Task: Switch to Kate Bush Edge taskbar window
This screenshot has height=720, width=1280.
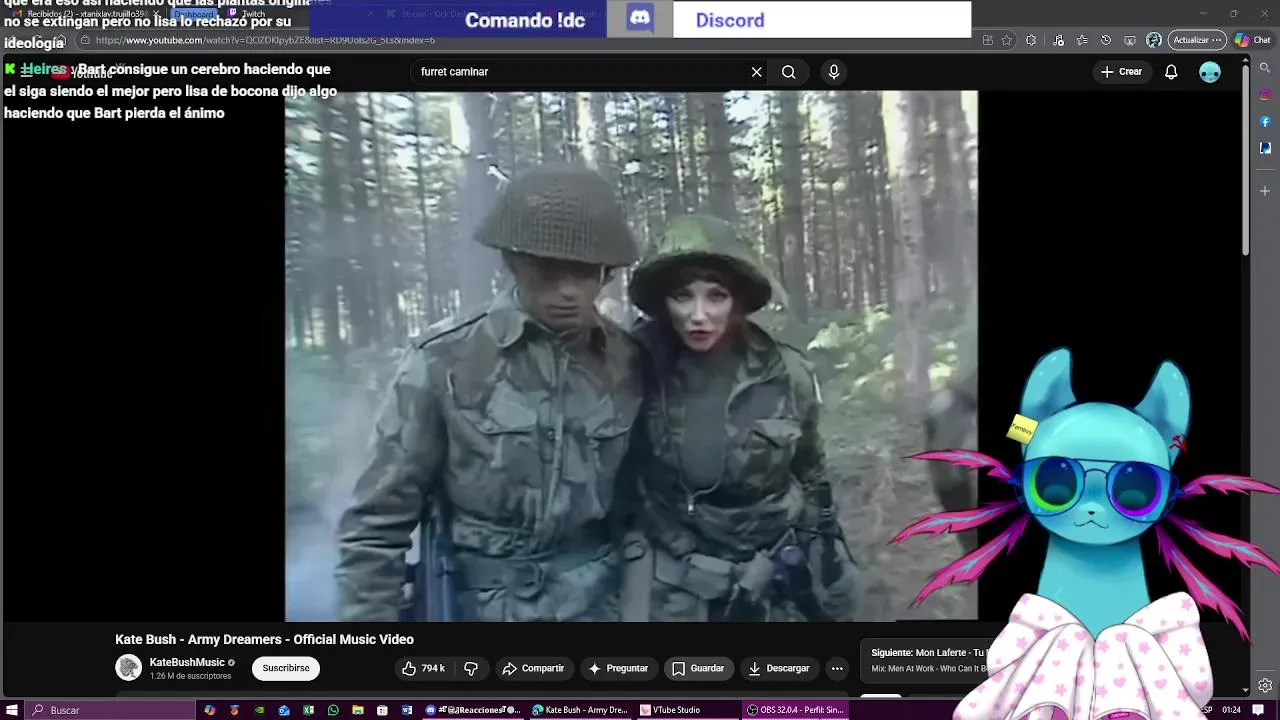Action: pos(580,710)
